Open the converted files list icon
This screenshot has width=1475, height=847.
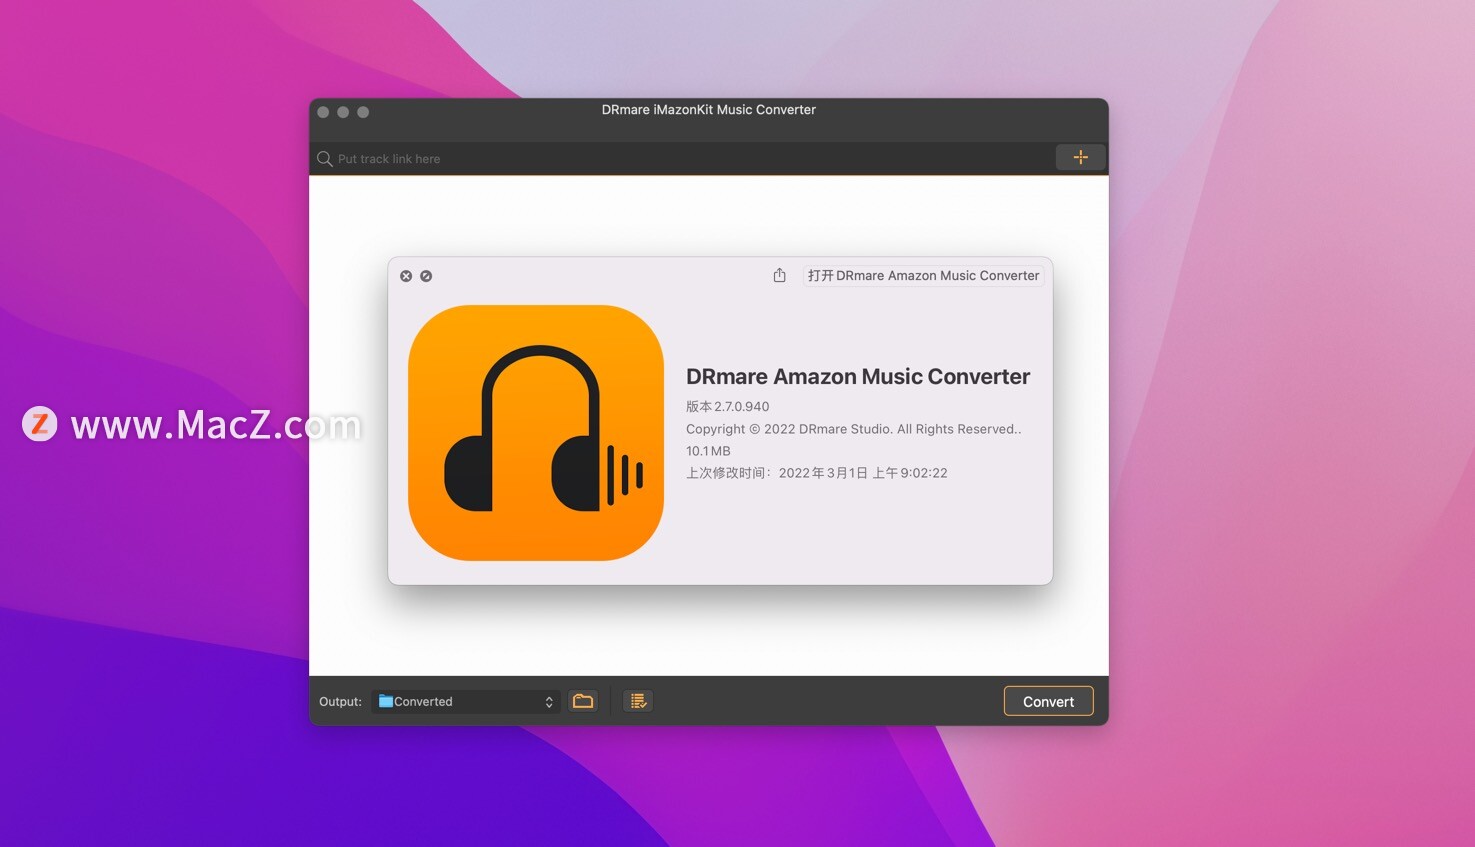[637, 701]
